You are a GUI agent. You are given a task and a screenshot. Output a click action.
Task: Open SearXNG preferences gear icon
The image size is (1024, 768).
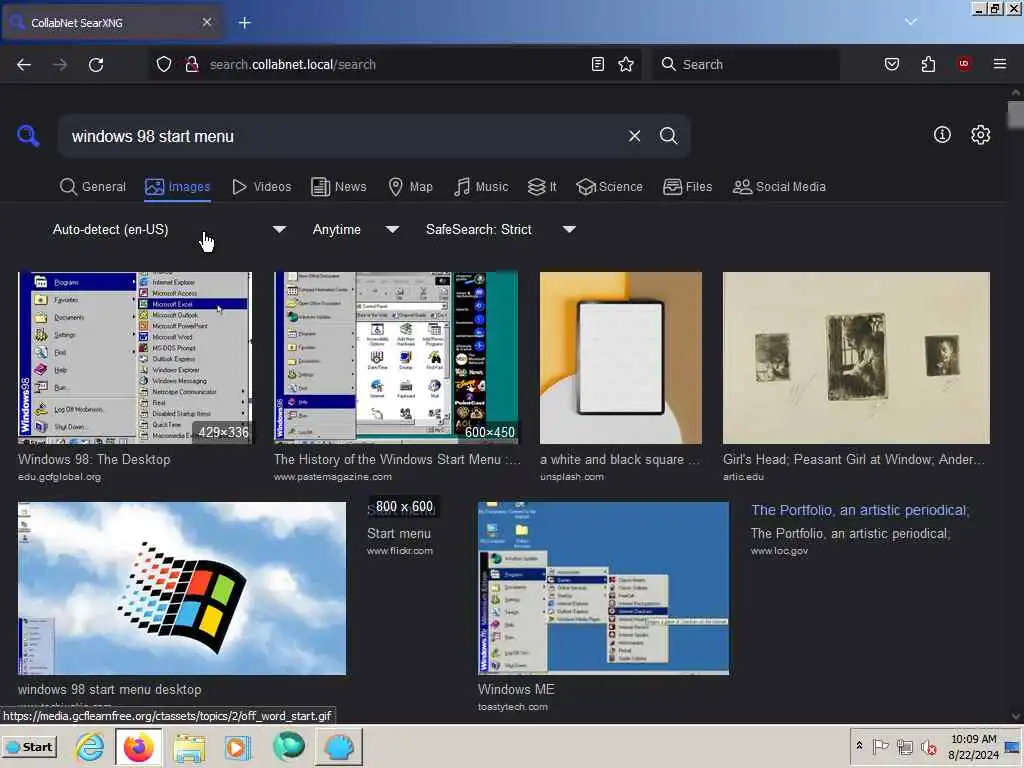[980, 135]
